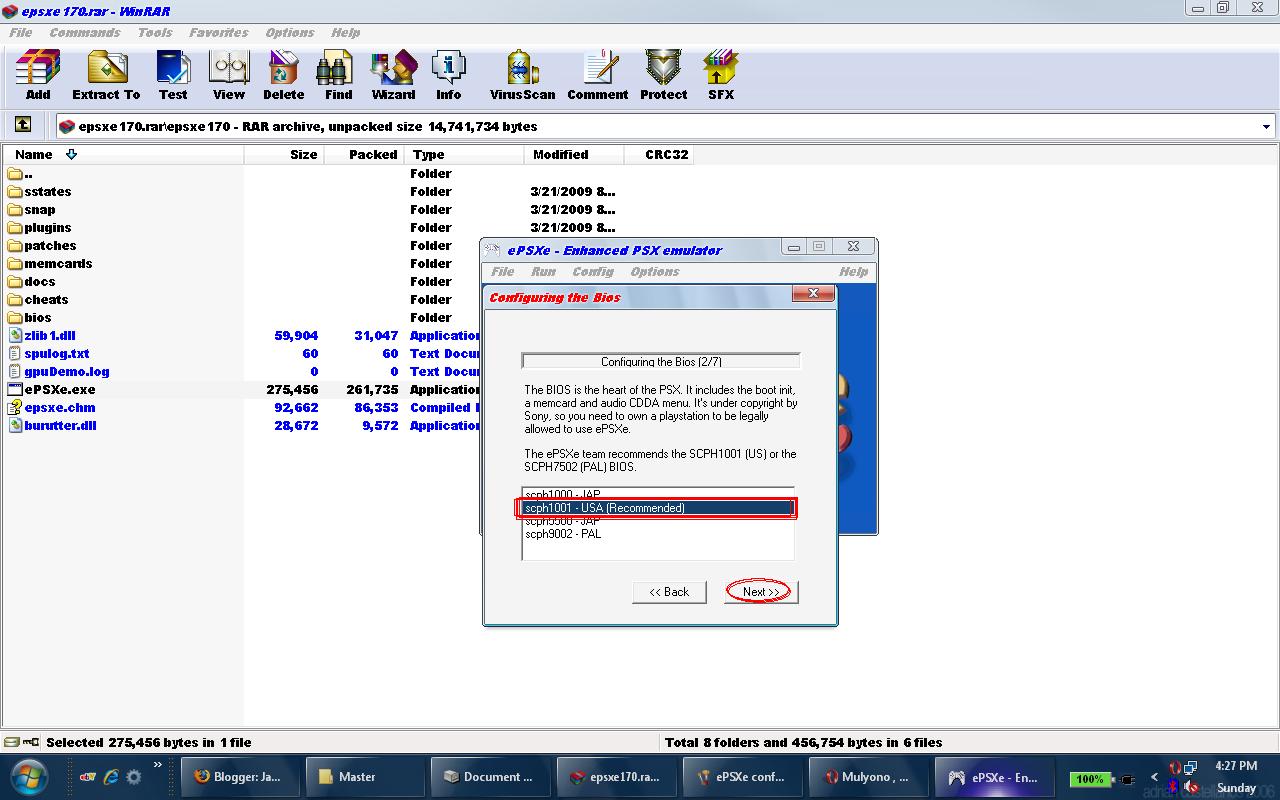Open the archive Comment tool
Viewport: 1280px width, 800px height.
tap(598, 76)
